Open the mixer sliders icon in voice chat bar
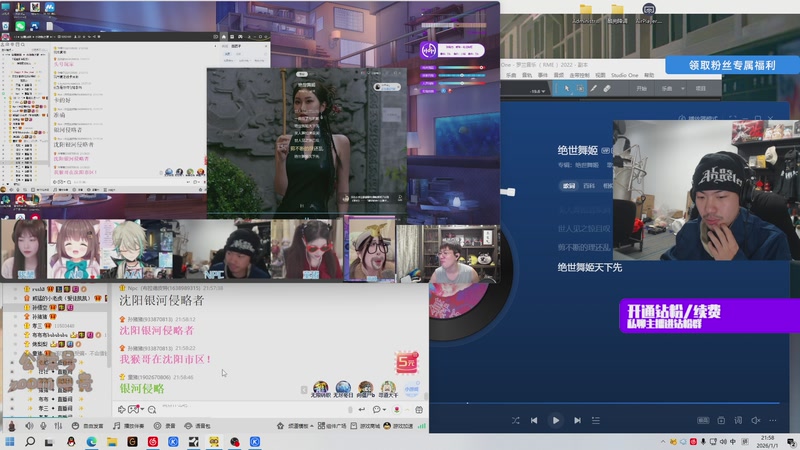This screenshot has width=800, height=450. [x=58, y=426]
